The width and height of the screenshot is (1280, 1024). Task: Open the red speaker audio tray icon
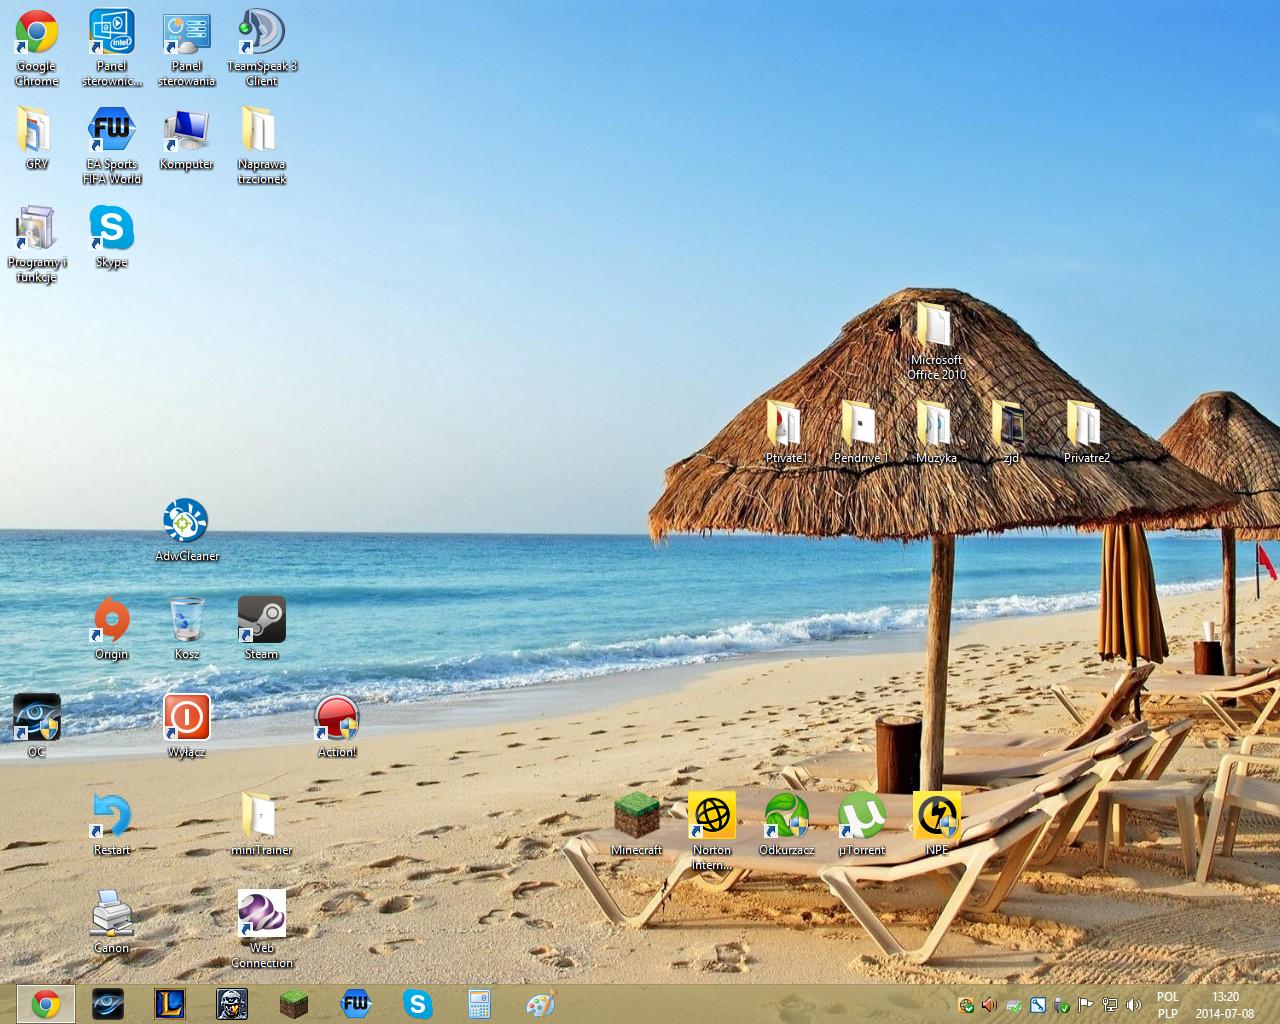[990, 1005]
